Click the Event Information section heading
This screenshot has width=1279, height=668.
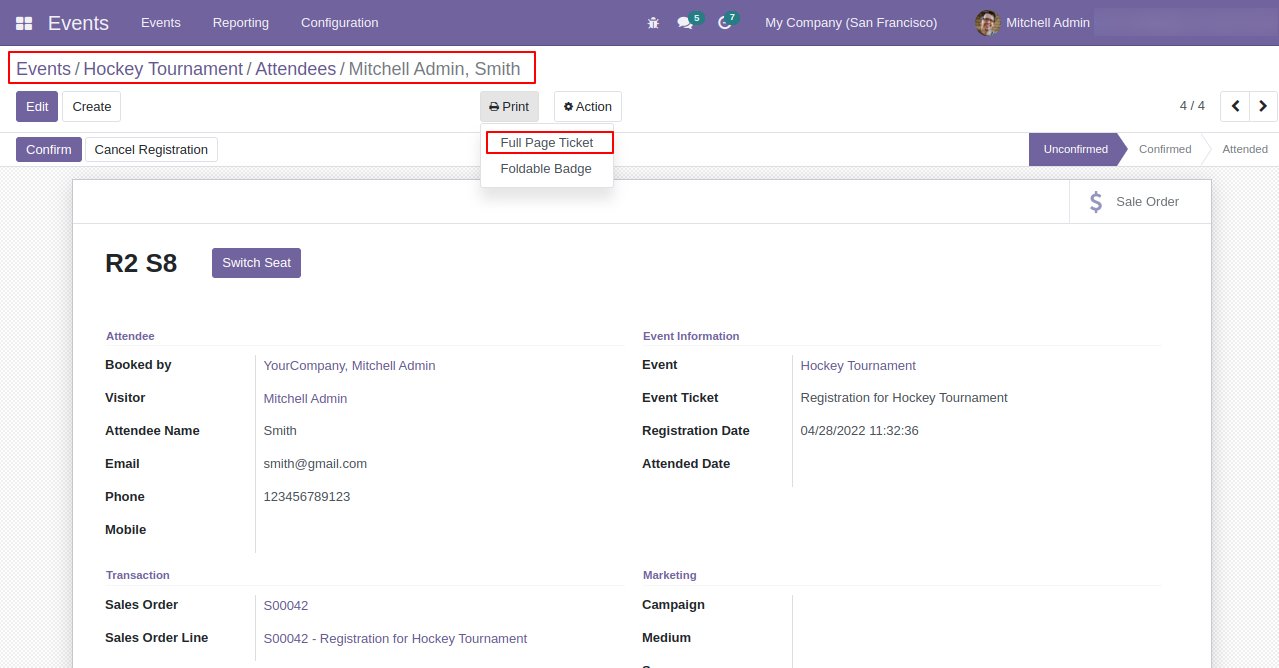(691, 336)
